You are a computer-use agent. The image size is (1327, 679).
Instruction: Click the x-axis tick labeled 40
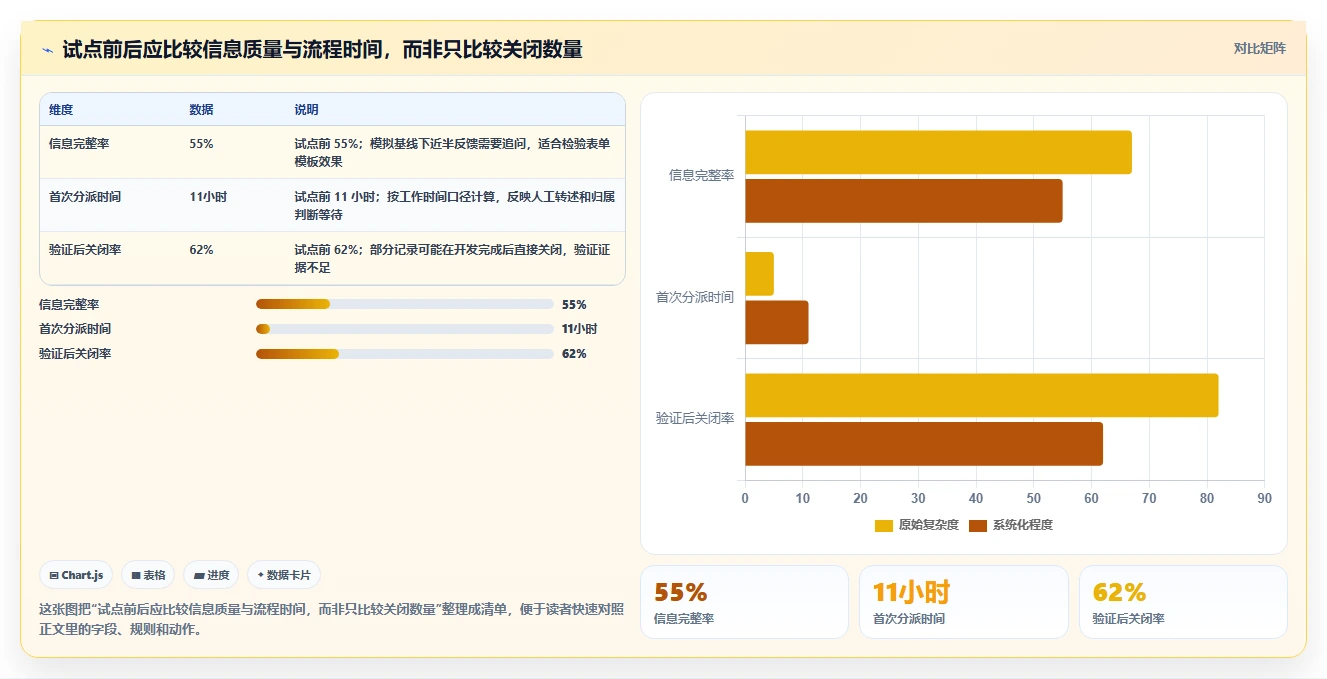coord(976,497)
